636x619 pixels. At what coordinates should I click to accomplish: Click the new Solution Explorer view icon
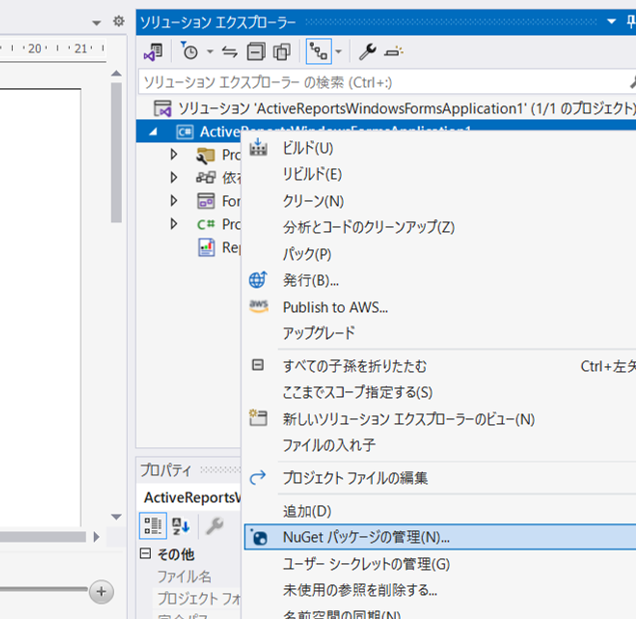(258, 418)
